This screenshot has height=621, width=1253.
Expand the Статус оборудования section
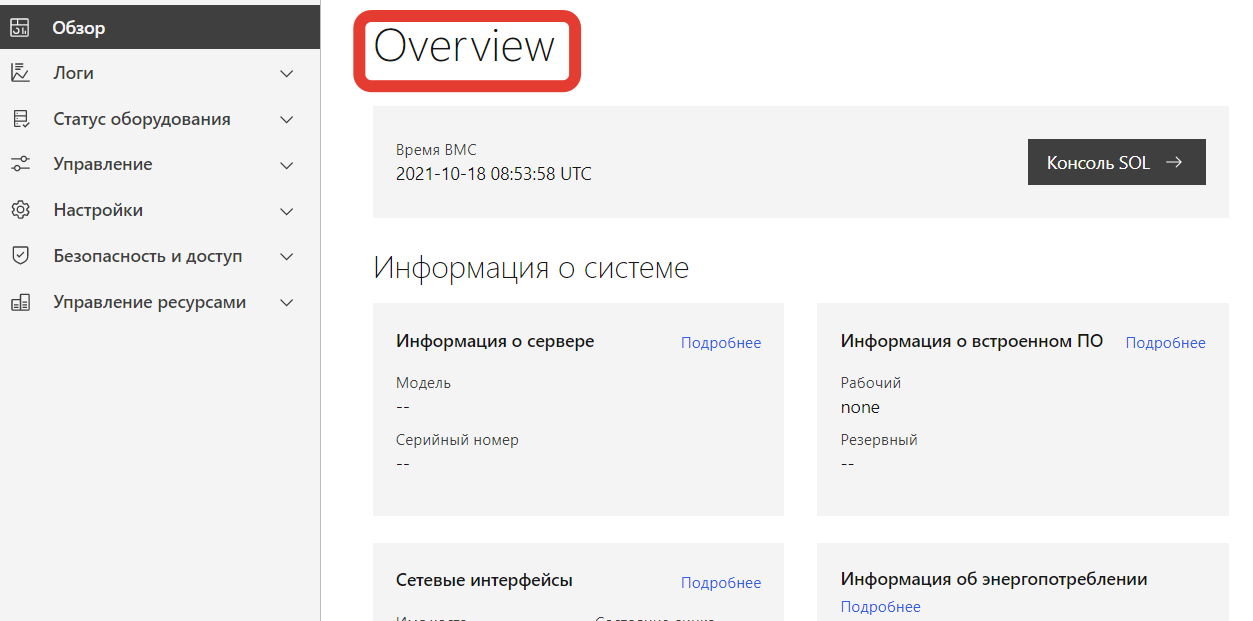(287, 118)
